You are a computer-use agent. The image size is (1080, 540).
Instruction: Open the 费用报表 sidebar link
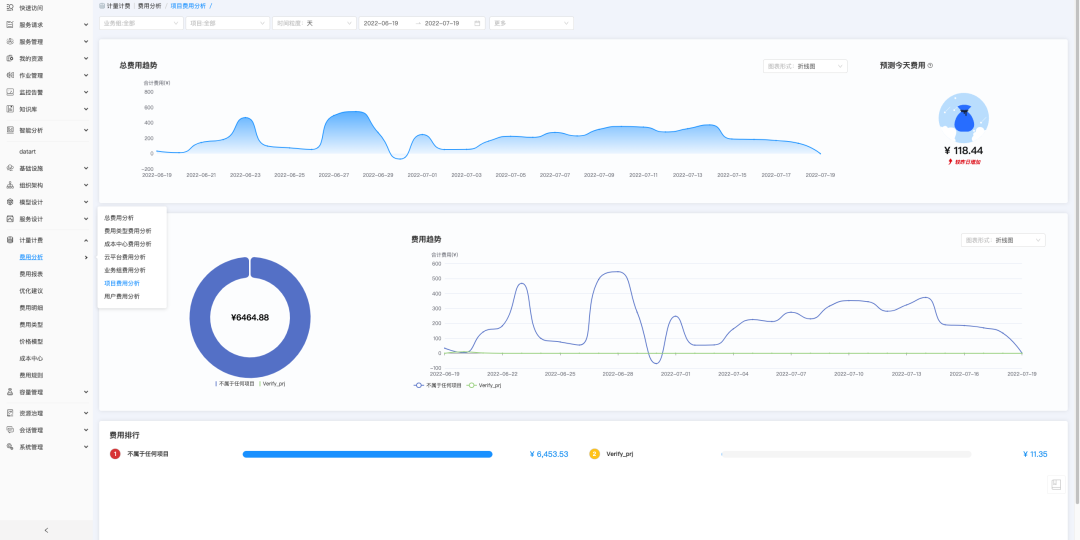31,274
